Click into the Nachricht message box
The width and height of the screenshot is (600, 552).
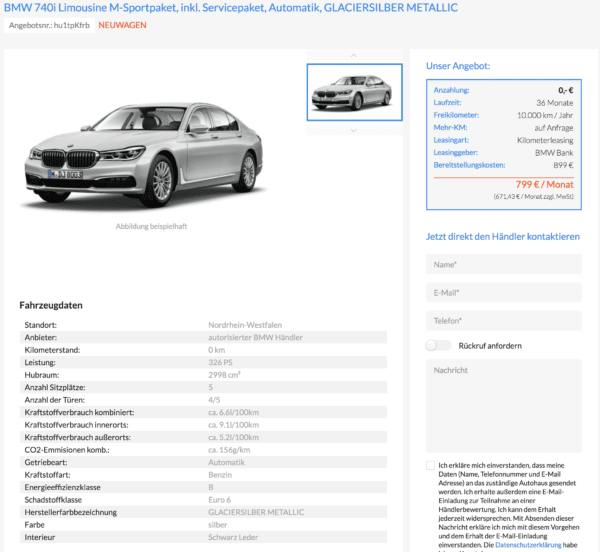point(504,406)
